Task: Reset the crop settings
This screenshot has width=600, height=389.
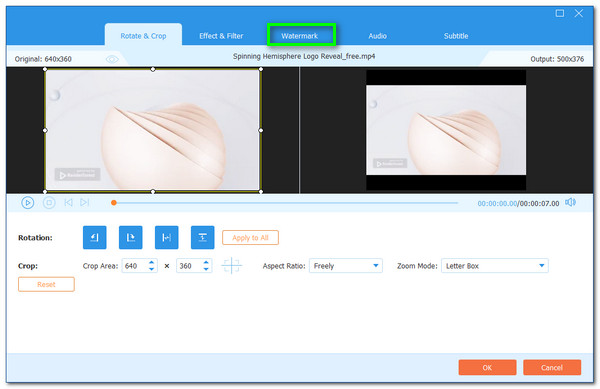Action: tap(46, 284)
